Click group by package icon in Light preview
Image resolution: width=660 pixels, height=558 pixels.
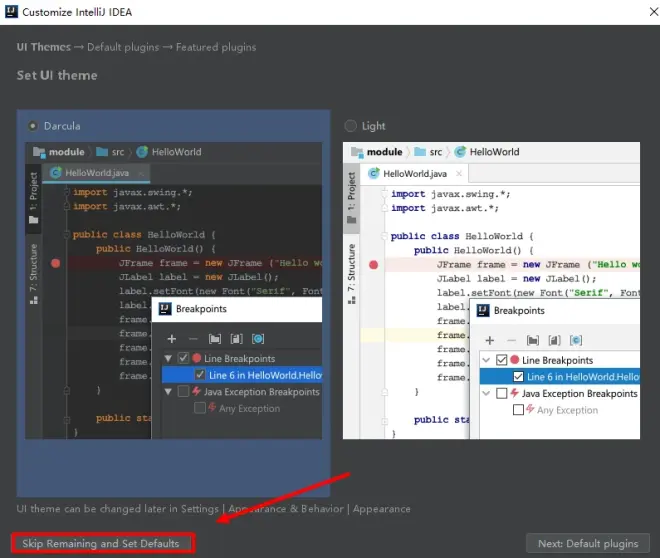click(533, 340)
